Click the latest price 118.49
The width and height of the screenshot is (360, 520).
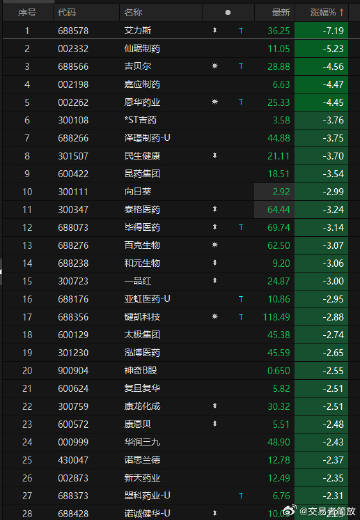(277, 317)
